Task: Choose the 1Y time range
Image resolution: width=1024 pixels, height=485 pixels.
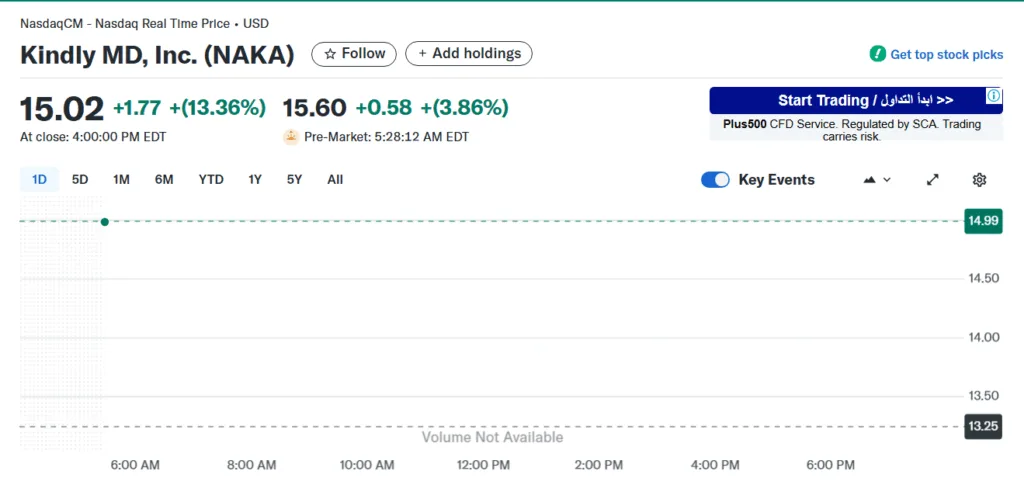Action: coord(255,180)
